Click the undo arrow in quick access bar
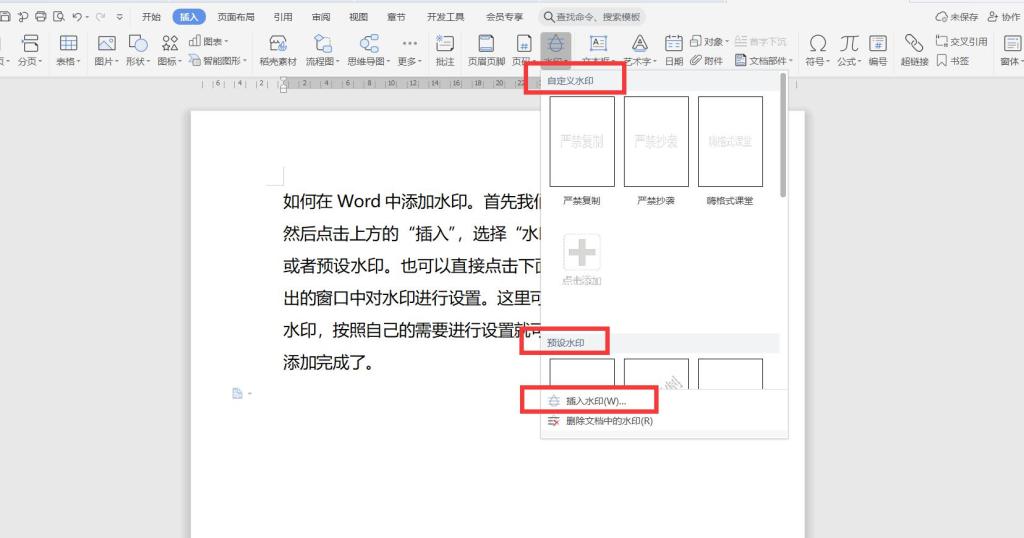Screen dimensions: 1024x538 [77, 17]
